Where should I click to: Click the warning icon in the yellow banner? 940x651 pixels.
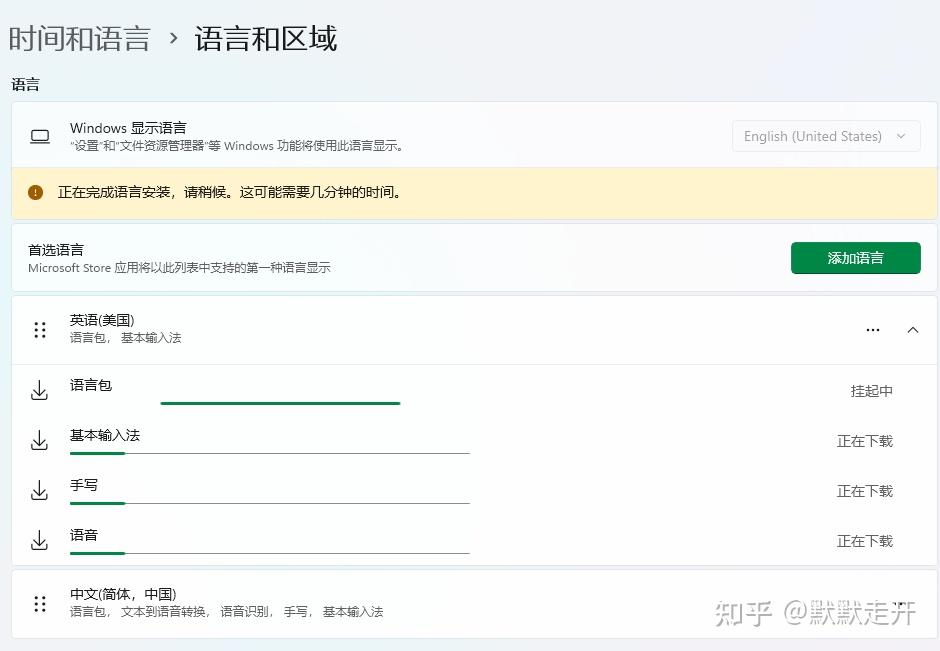(x=36, y=192)
